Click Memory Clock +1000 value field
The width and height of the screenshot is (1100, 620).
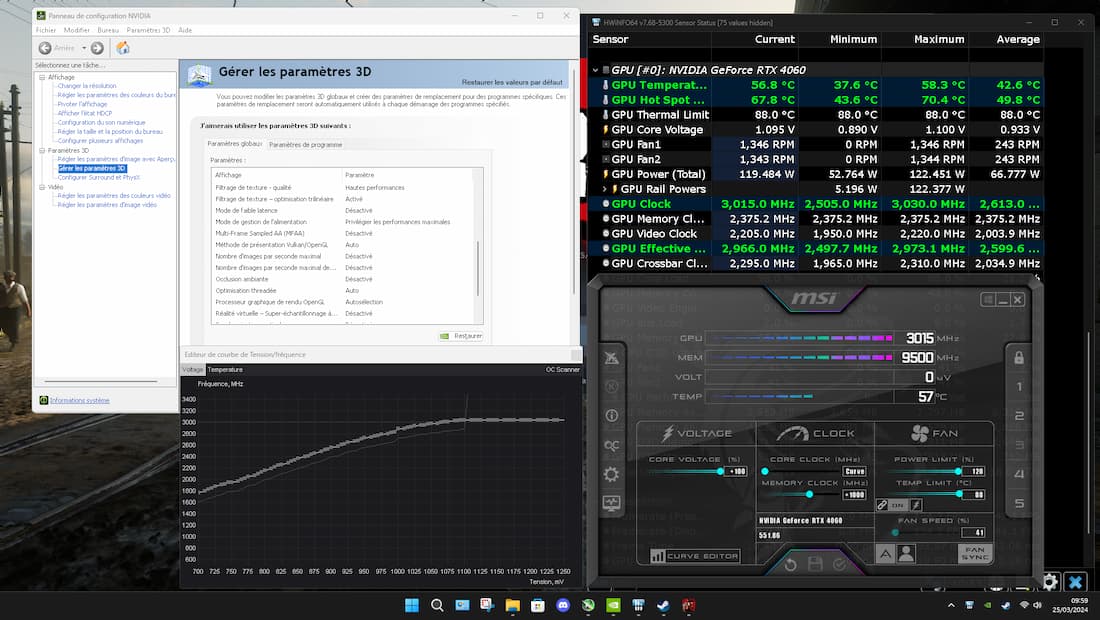854,494
